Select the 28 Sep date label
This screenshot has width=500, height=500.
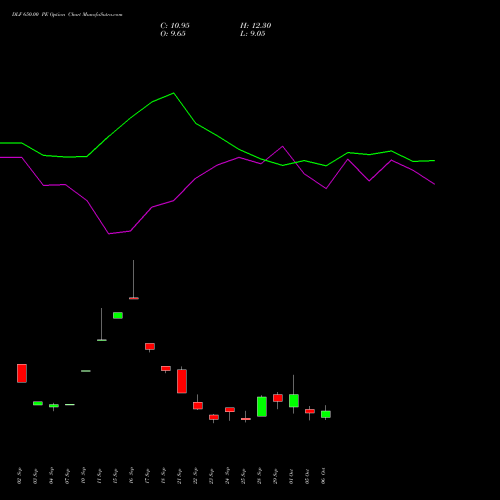(x=259, y=476)
